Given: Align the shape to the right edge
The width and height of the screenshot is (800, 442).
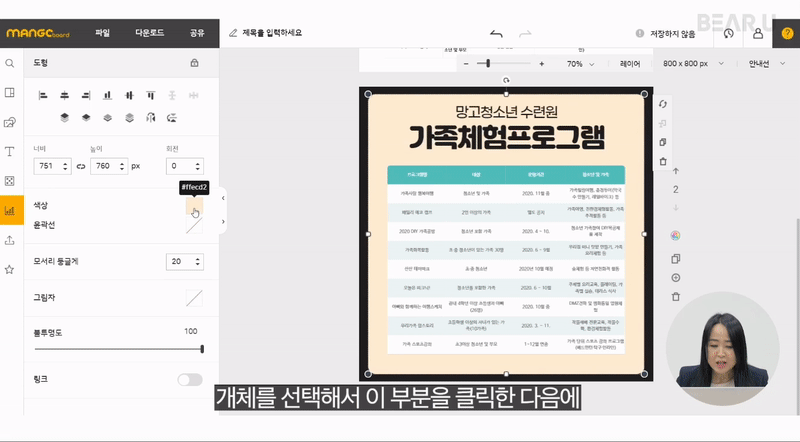Looking at the screenshot, I should 86,95.
